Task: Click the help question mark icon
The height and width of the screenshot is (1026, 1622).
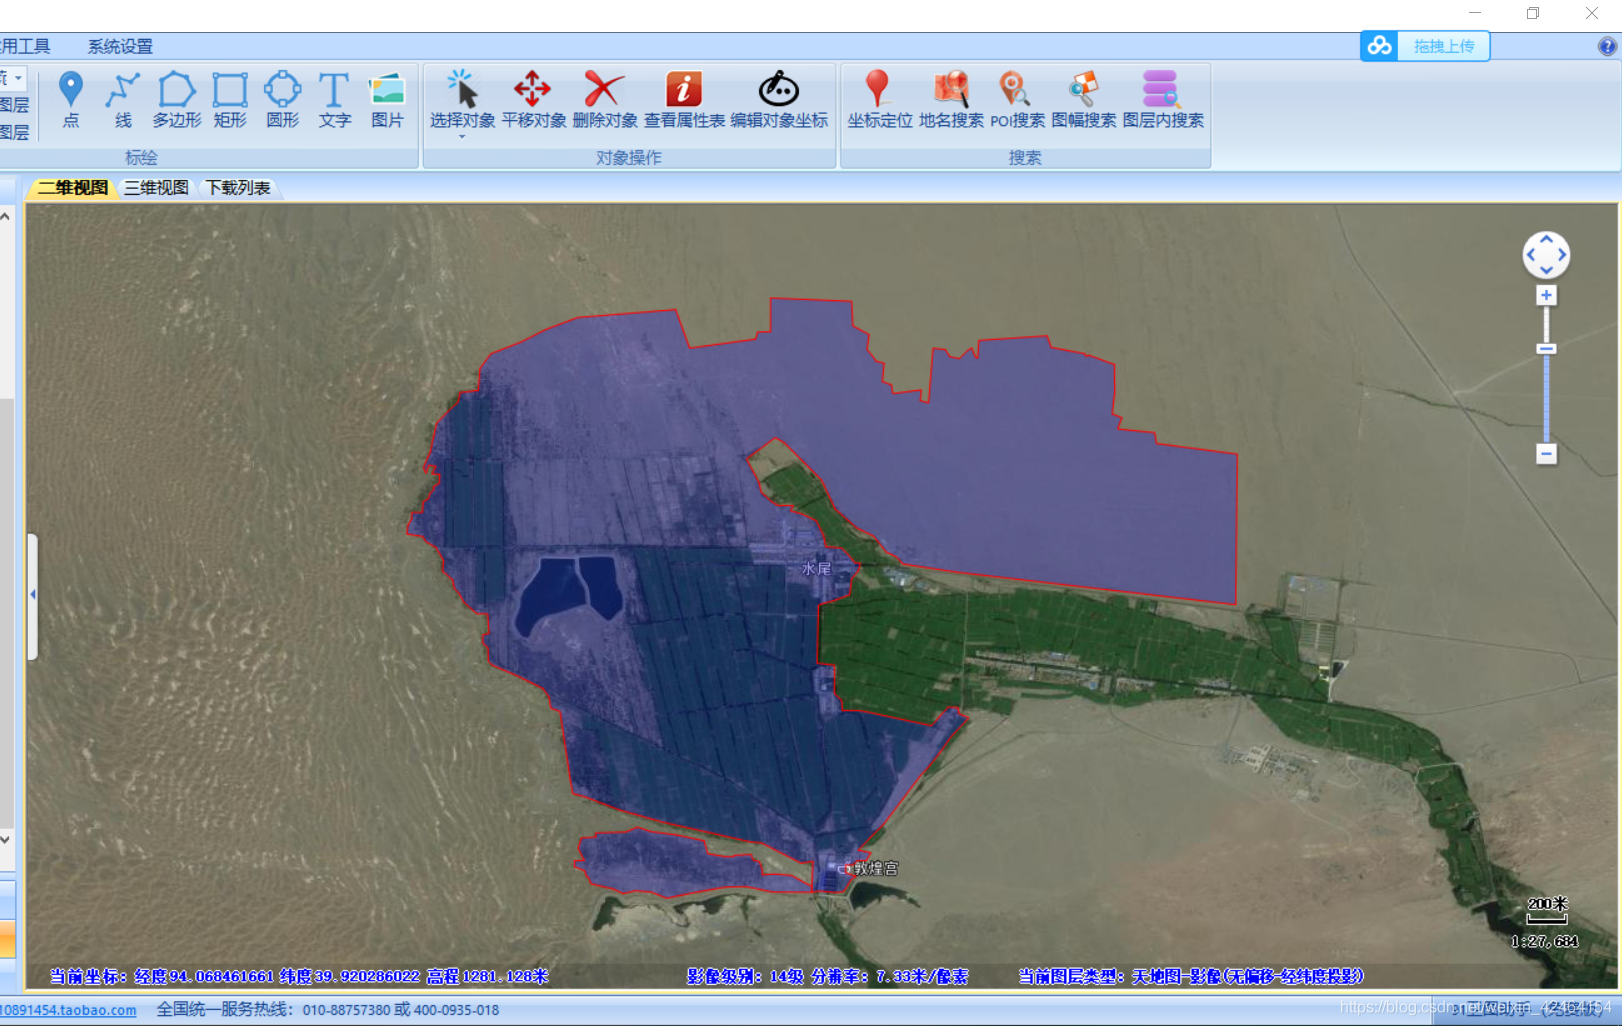Action: click(1607, 46)
